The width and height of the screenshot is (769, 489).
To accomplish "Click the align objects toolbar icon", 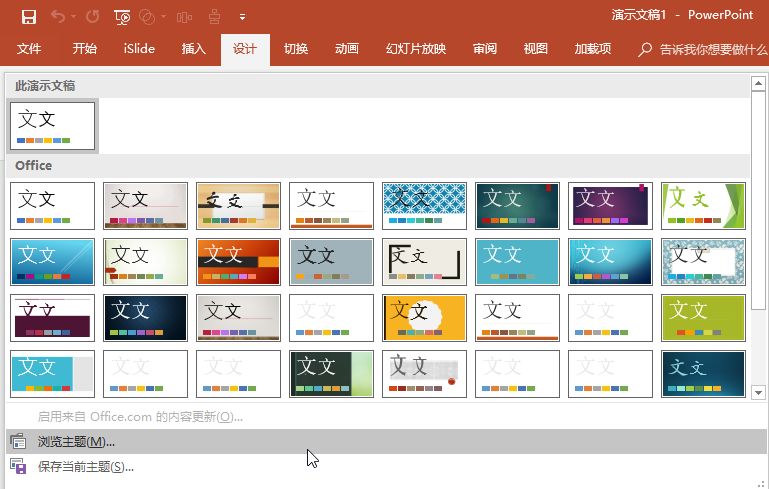I will tap(184, 18).
